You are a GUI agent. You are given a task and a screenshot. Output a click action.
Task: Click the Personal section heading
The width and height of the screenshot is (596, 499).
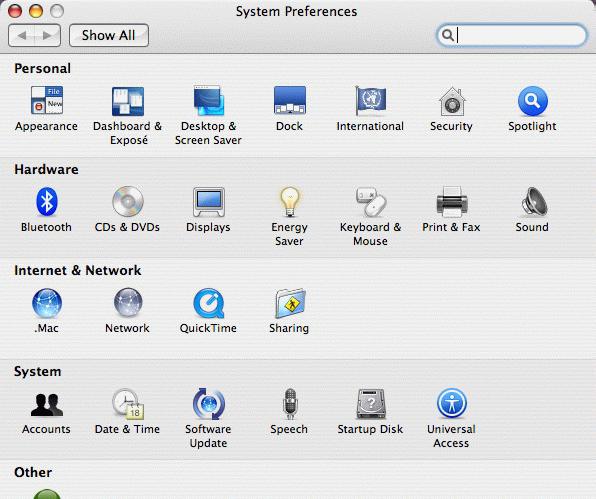point(43,68)
